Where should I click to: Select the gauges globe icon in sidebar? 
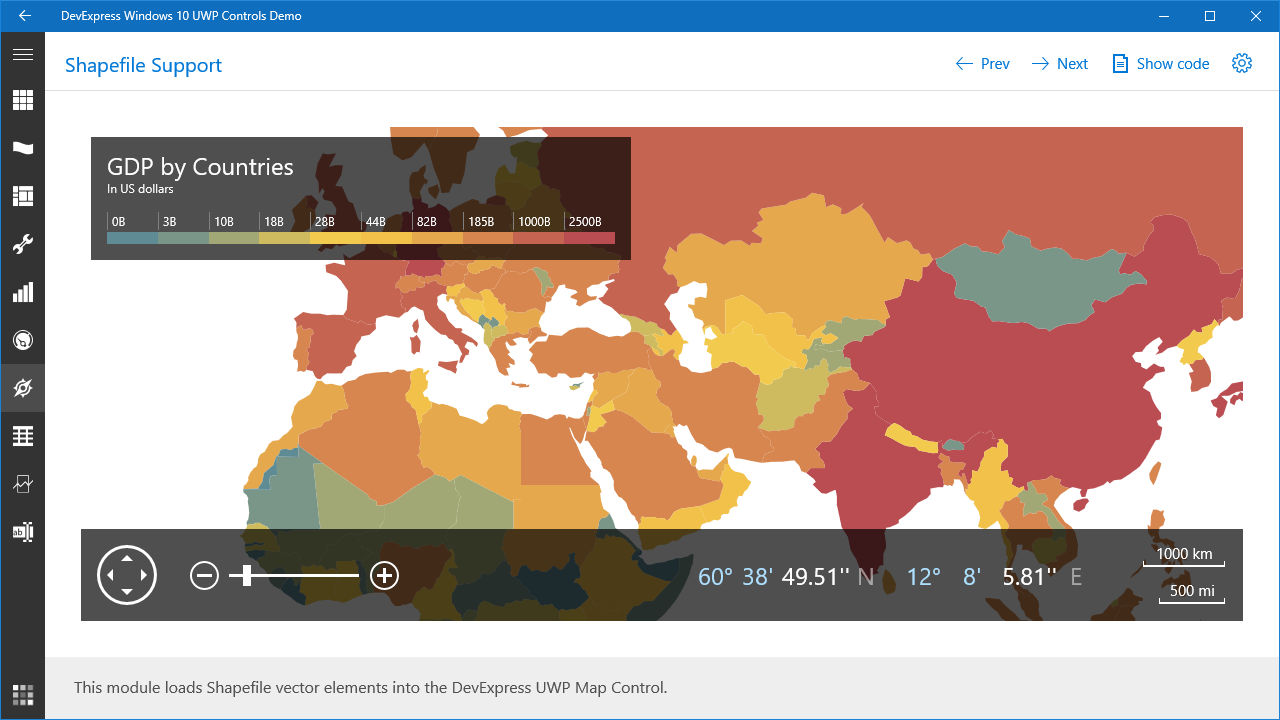click(x=23, y=339)
